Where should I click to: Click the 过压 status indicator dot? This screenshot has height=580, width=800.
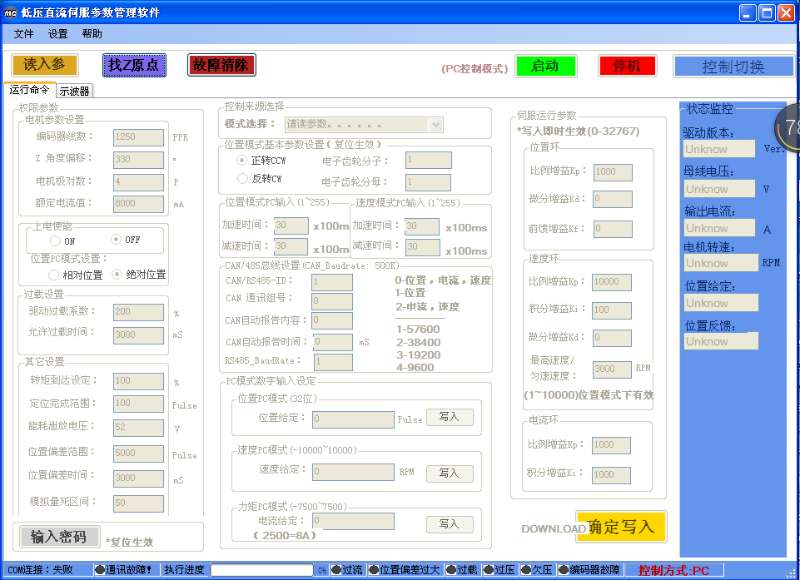489,569
